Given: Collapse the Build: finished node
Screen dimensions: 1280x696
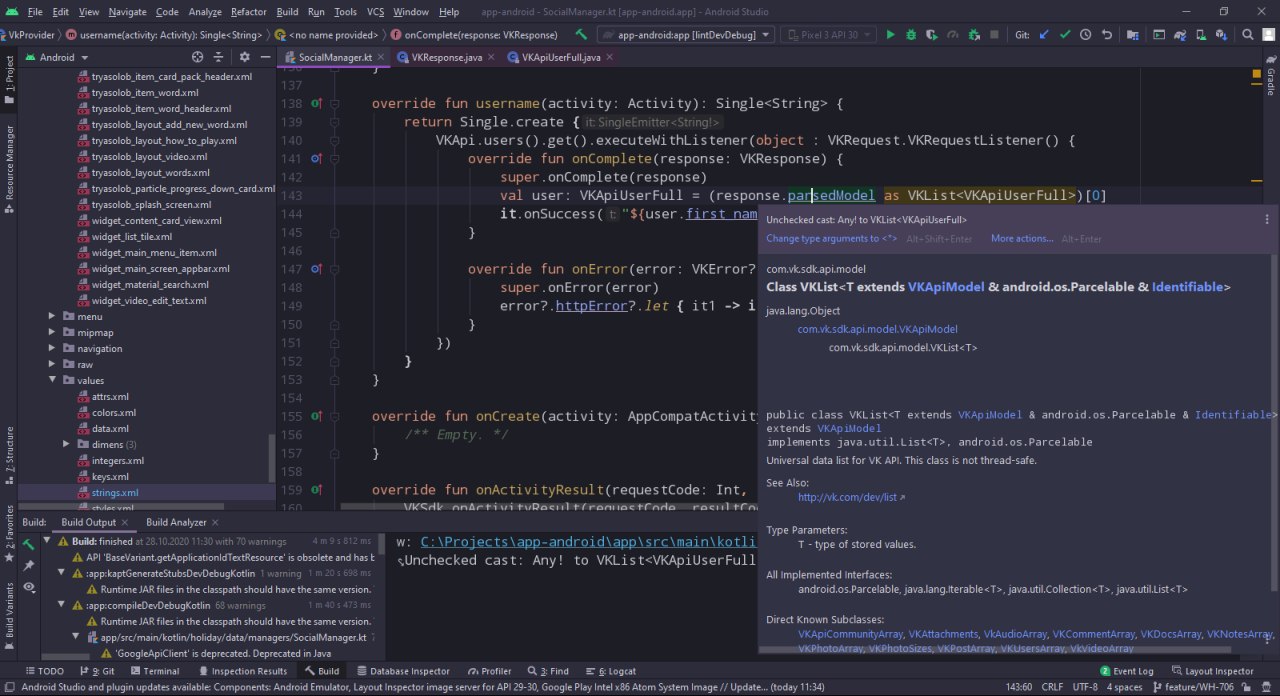Looking at the screenshot, I should pyautogui.click(x=47, y=541).
